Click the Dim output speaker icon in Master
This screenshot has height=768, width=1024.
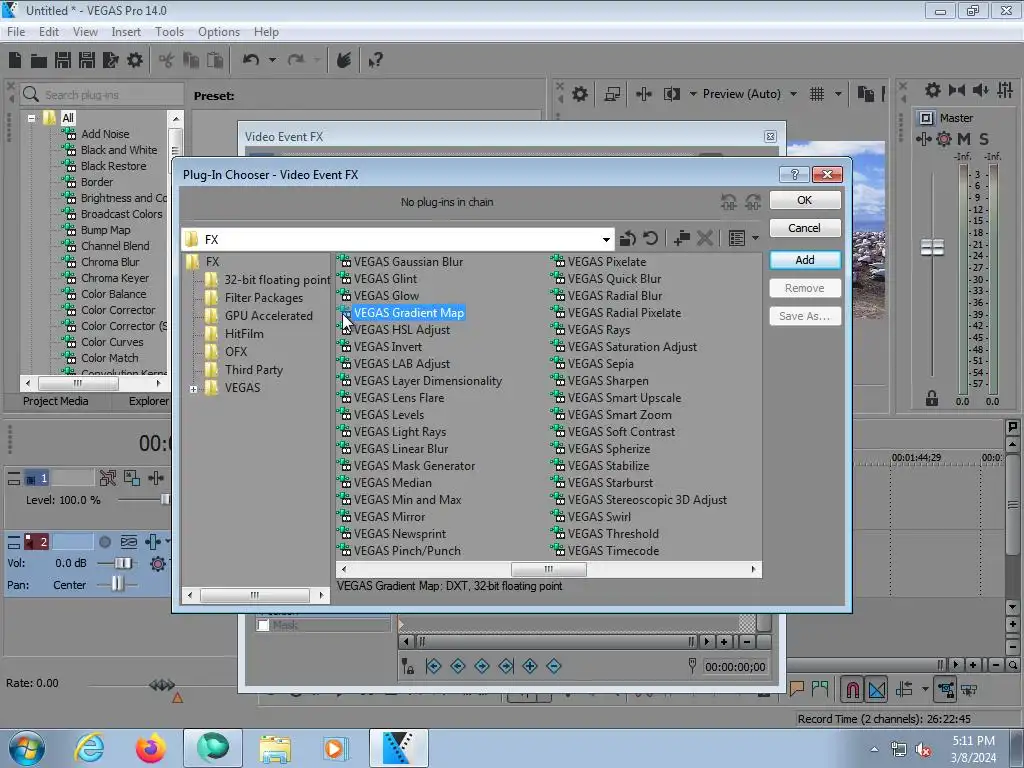[x=980, y=89]
